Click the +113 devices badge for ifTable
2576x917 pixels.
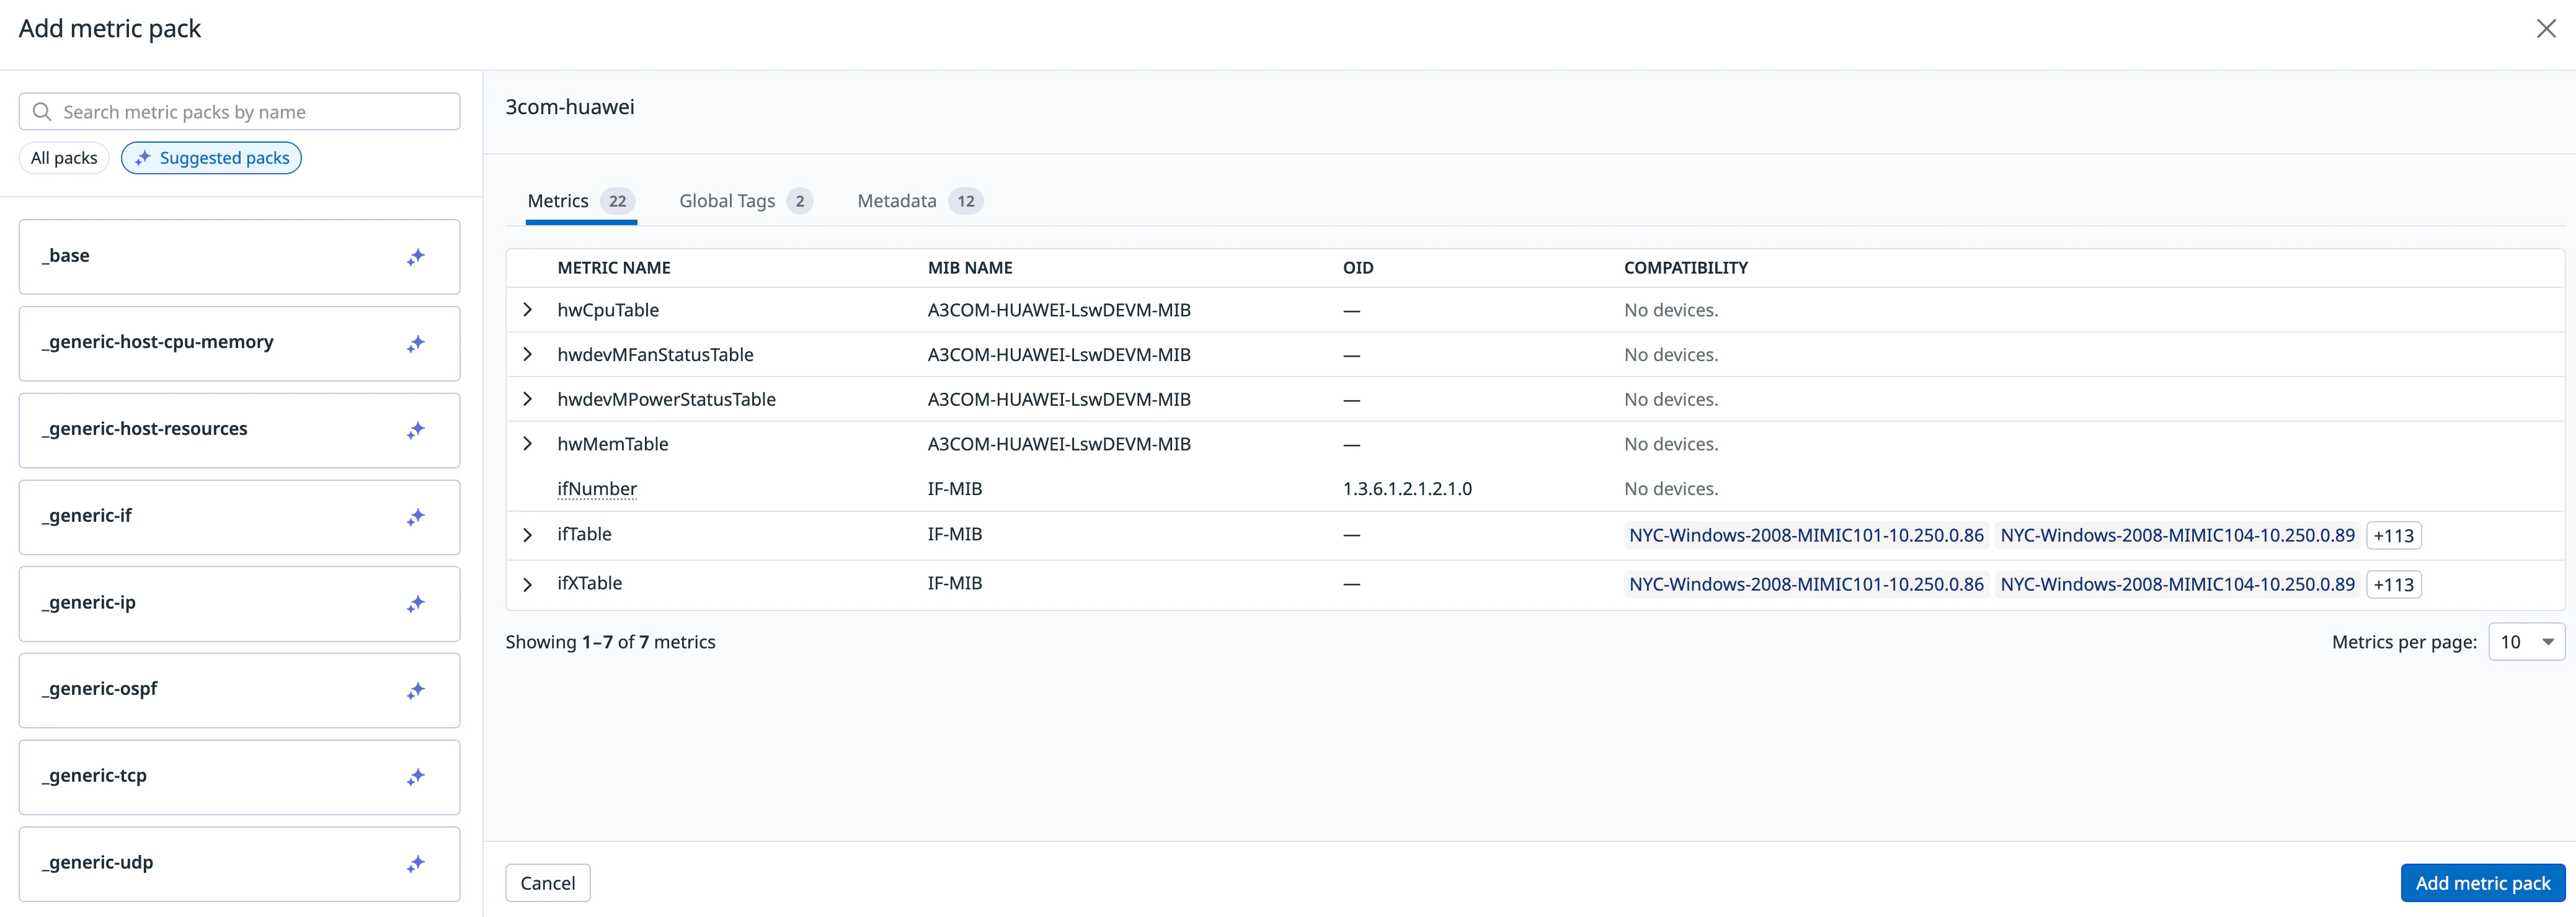click(2393, 535)
